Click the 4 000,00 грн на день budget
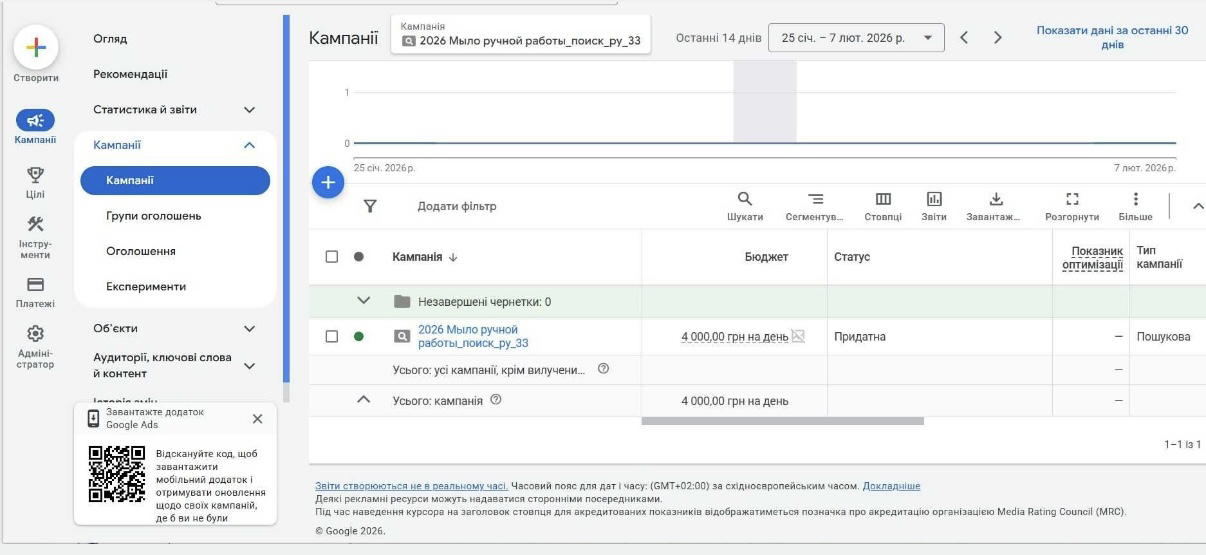Image resolution: width=1206 pixels, height=555 pixels. click(x=734, y=337)
